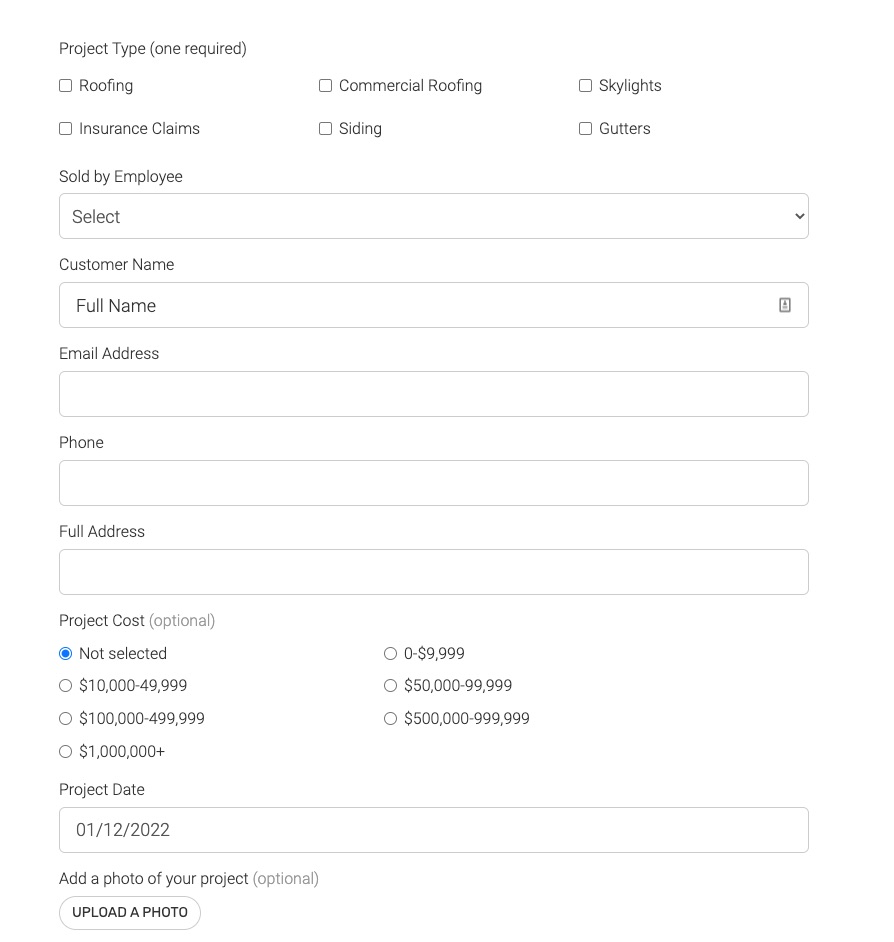
Task: Click the contact card icon in Customer Name
Action: tap(785, 305)
